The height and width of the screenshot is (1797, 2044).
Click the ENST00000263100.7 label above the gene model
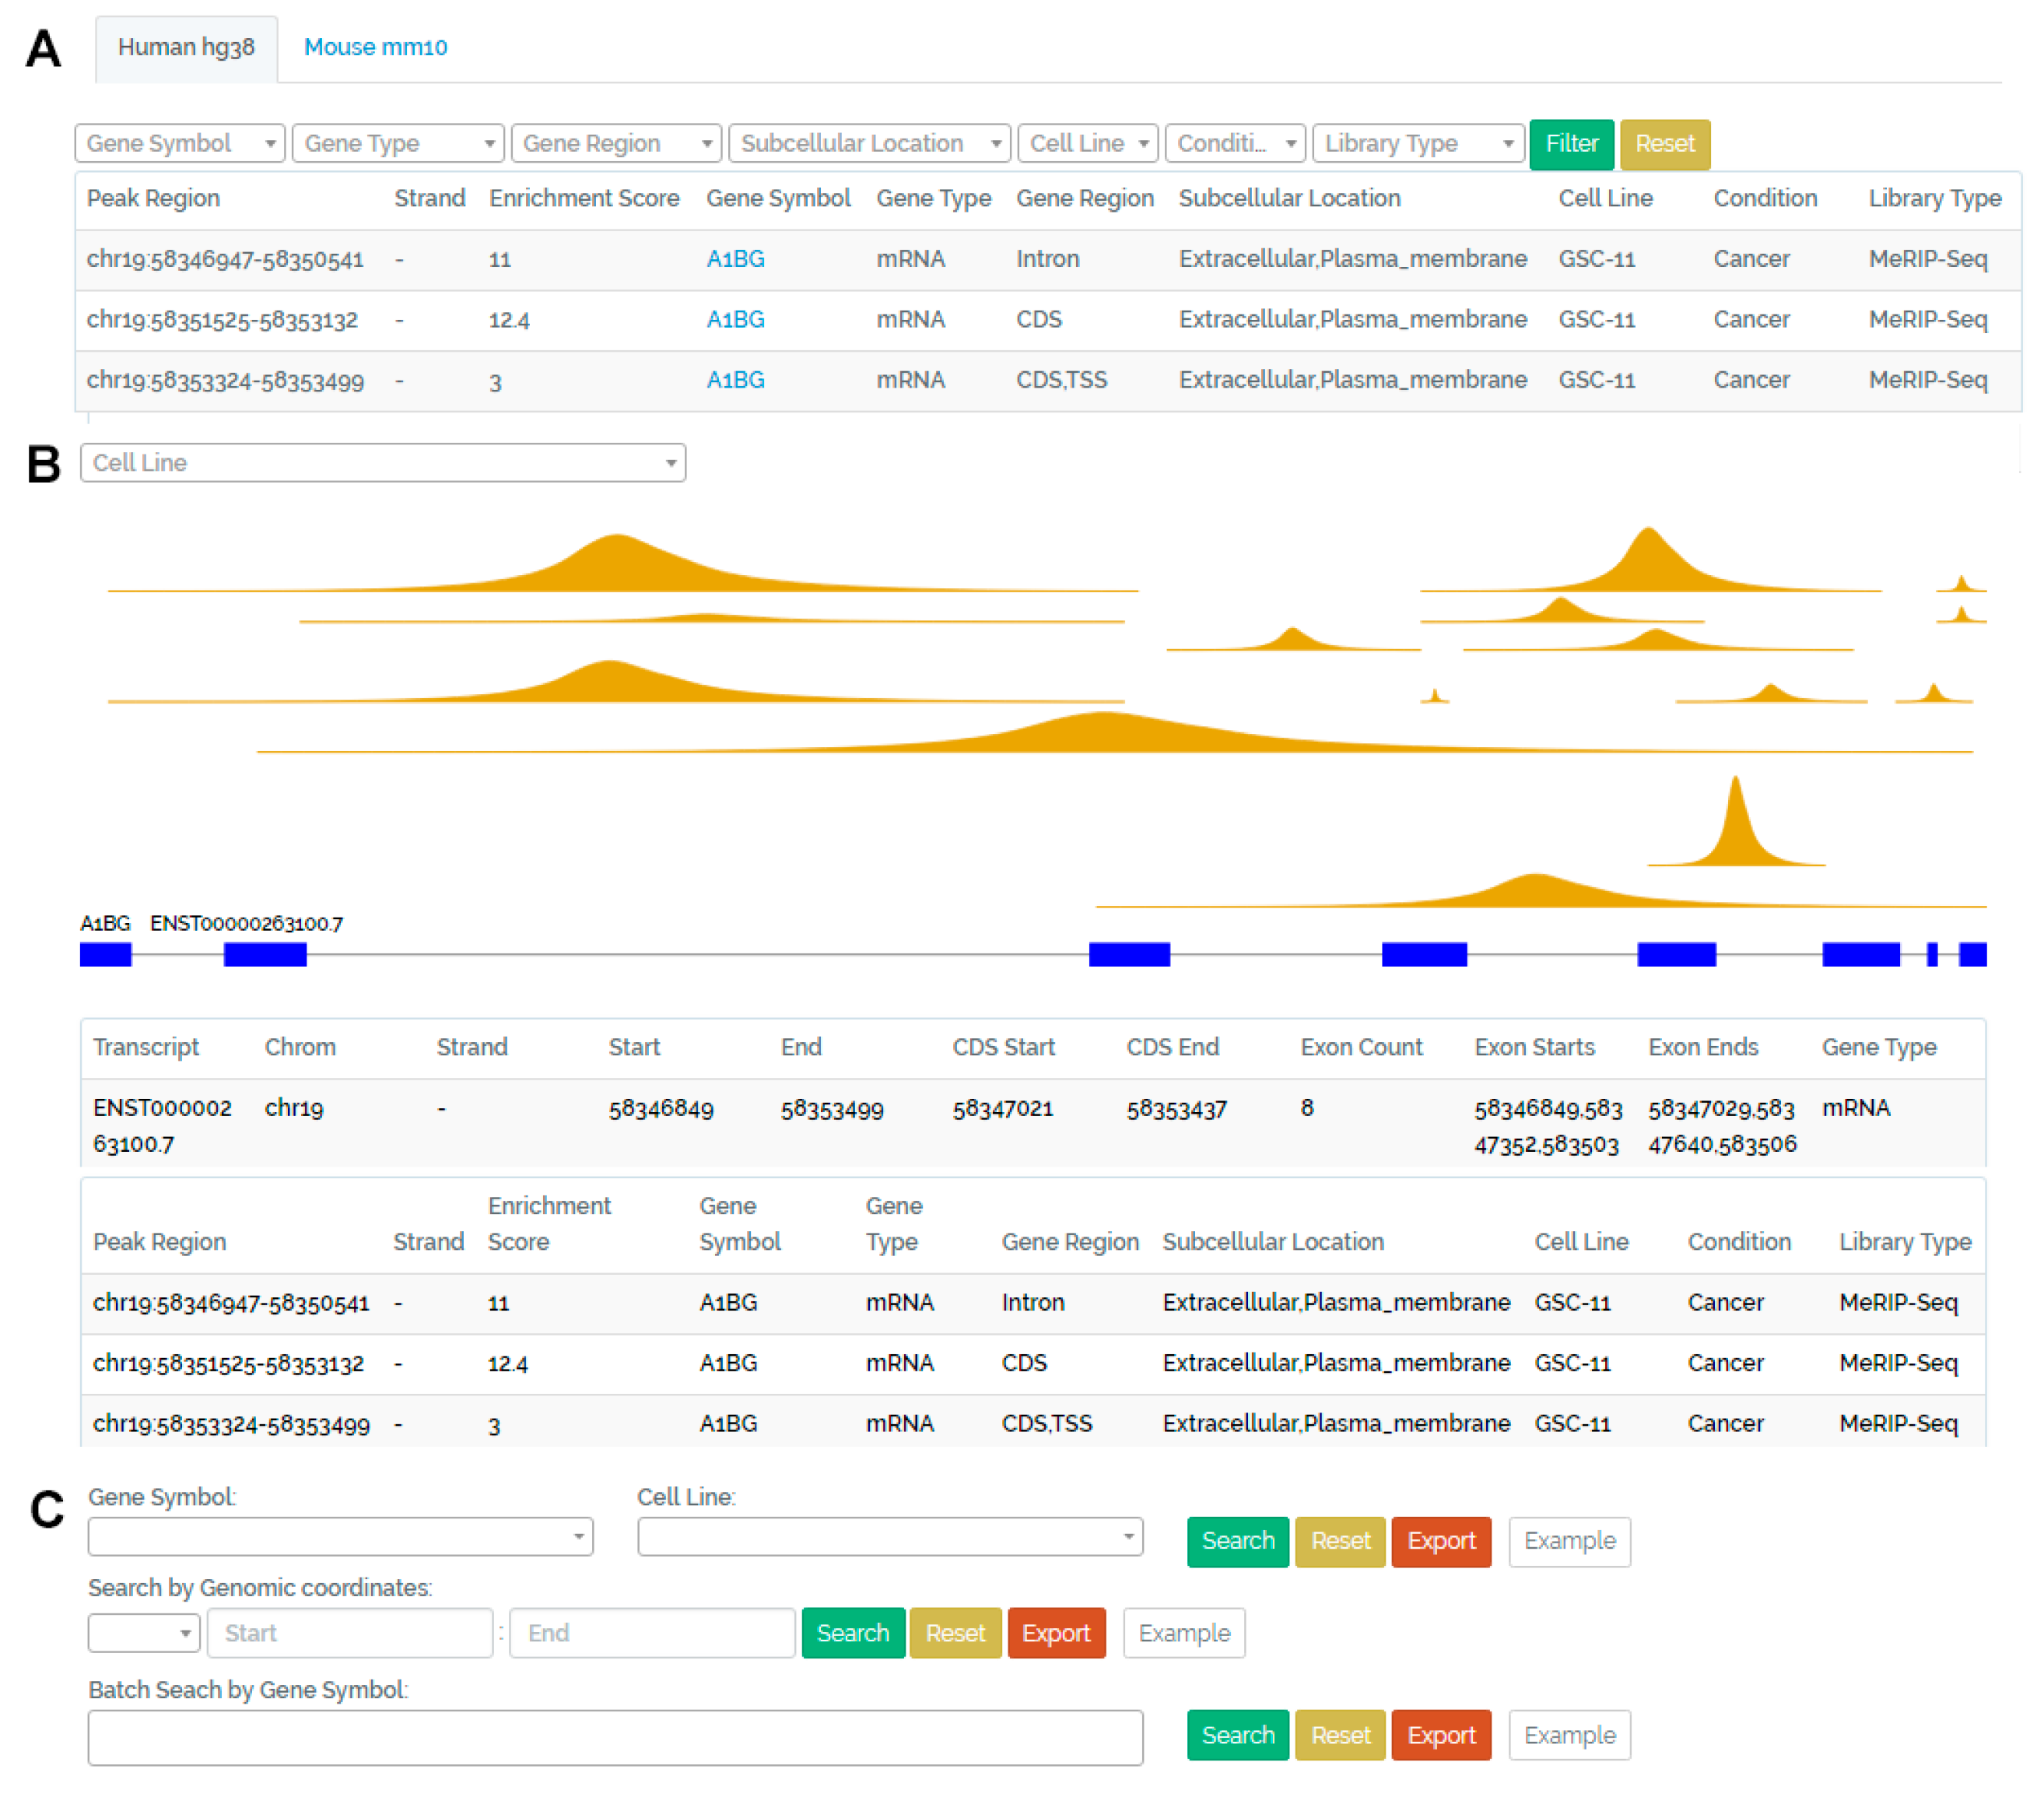pos(246,923)
